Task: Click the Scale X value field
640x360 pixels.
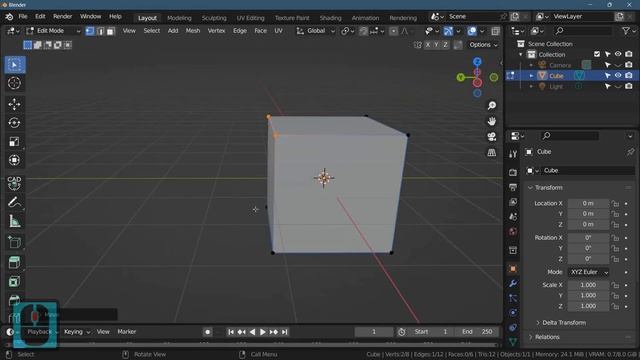Action: pyautogui.click(x=588, y=285)
